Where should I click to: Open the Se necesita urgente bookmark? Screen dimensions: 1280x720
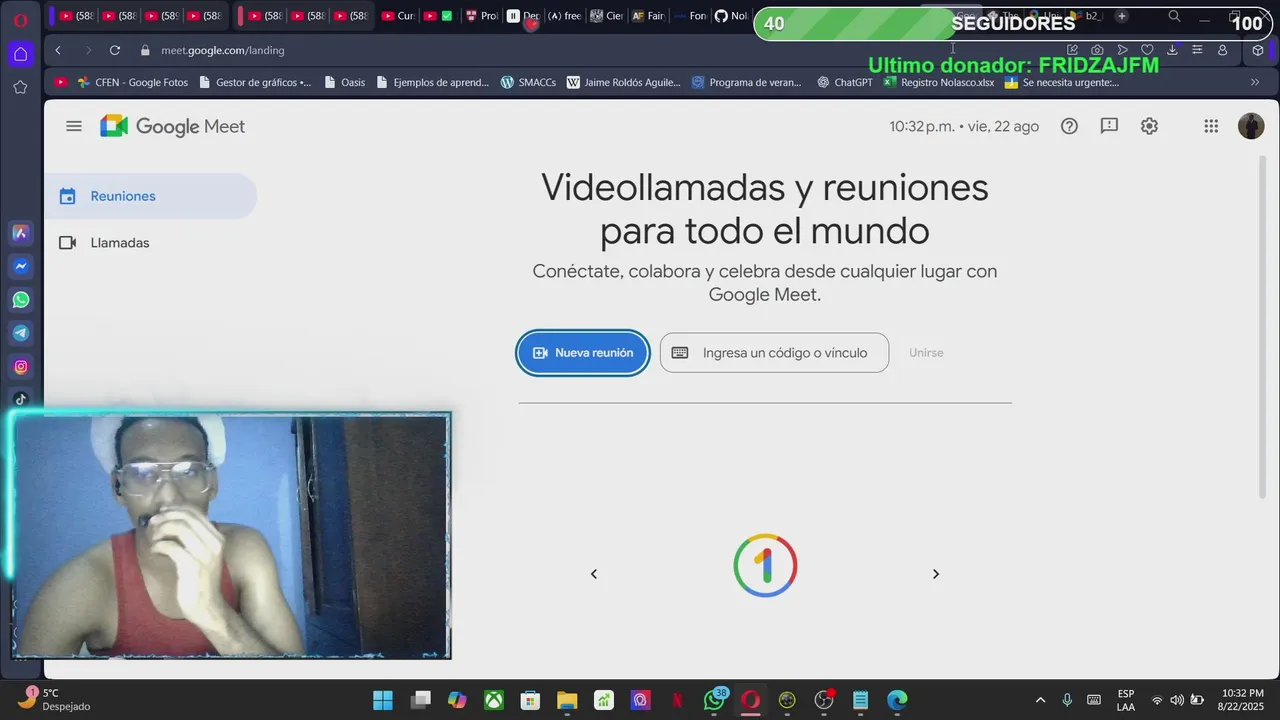click(x=1062, y=82)
